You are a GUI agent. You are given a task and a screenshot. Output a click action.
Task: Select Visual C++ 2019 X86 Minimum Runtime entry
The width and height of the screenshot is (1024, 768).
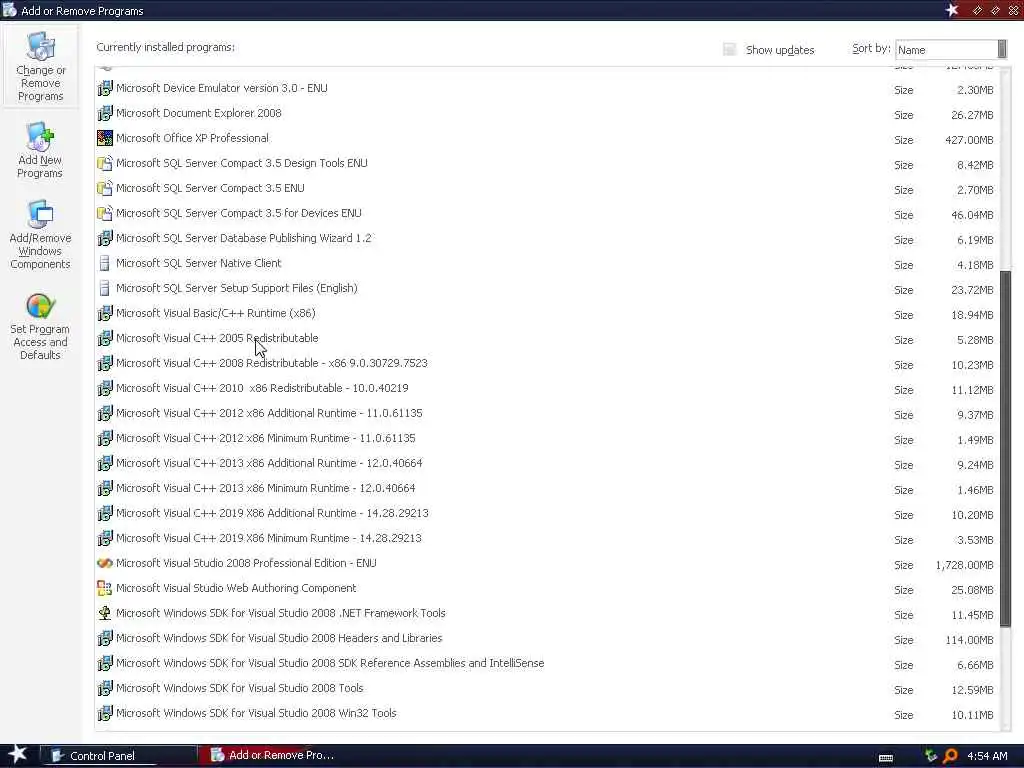547,538
